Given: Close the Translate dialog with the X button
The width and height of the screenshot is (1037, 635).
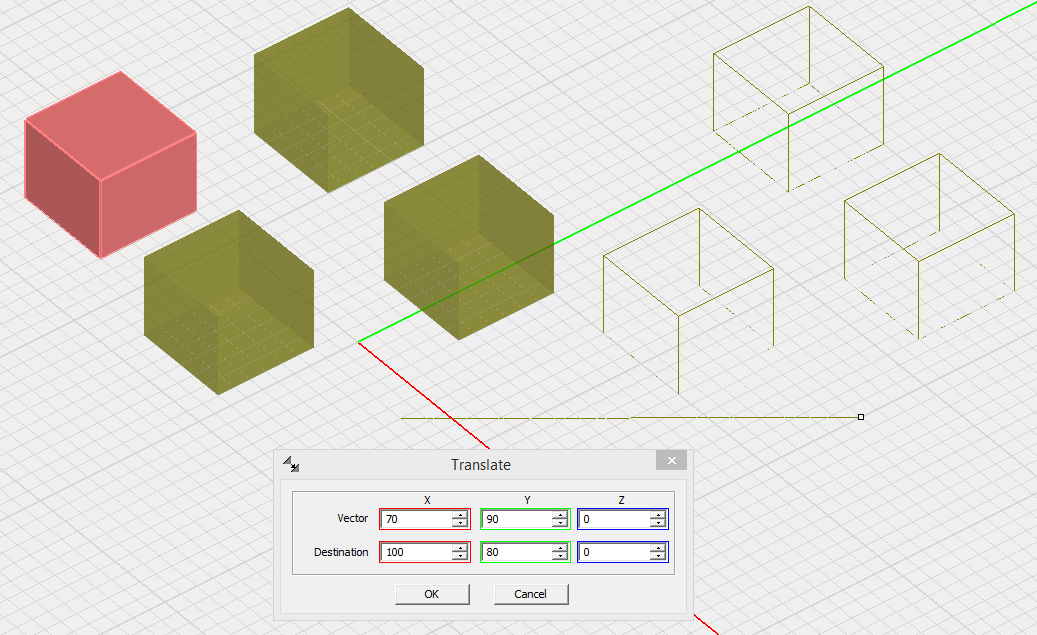Looking at the screenshot, I should coord(671,461).
